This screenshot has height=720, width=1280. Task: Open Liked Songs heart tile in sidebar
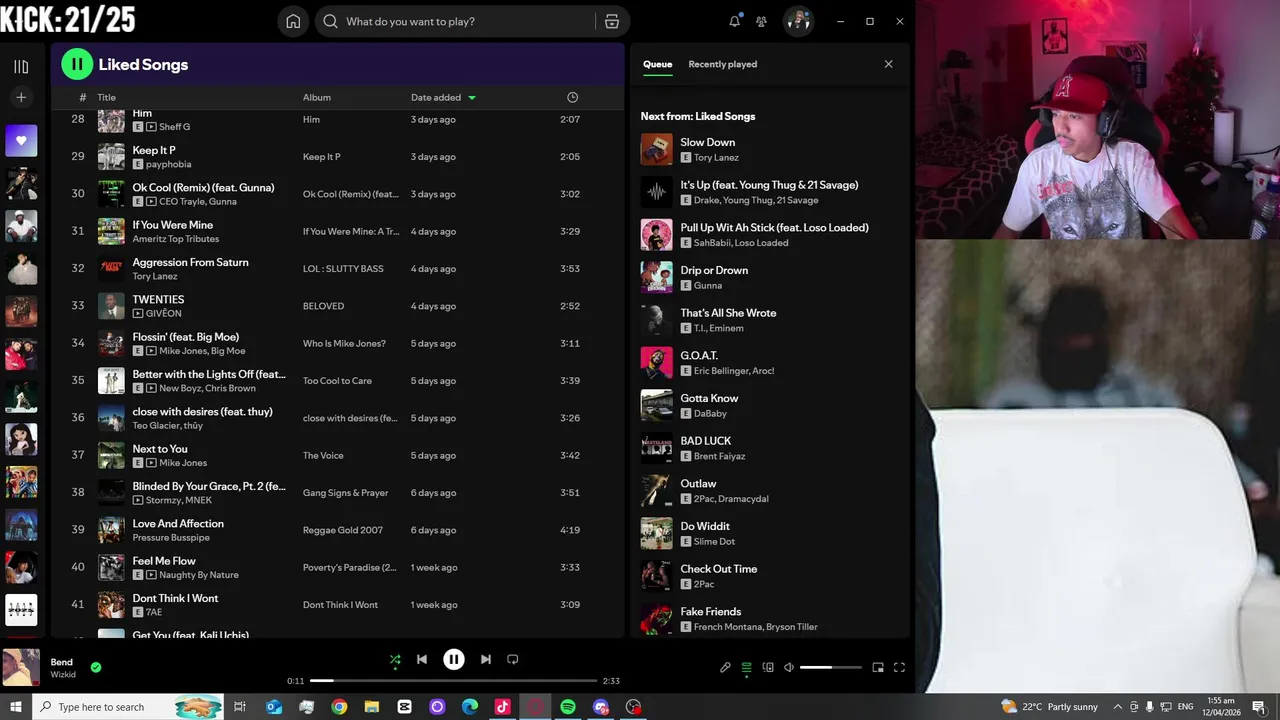(21, 141)
